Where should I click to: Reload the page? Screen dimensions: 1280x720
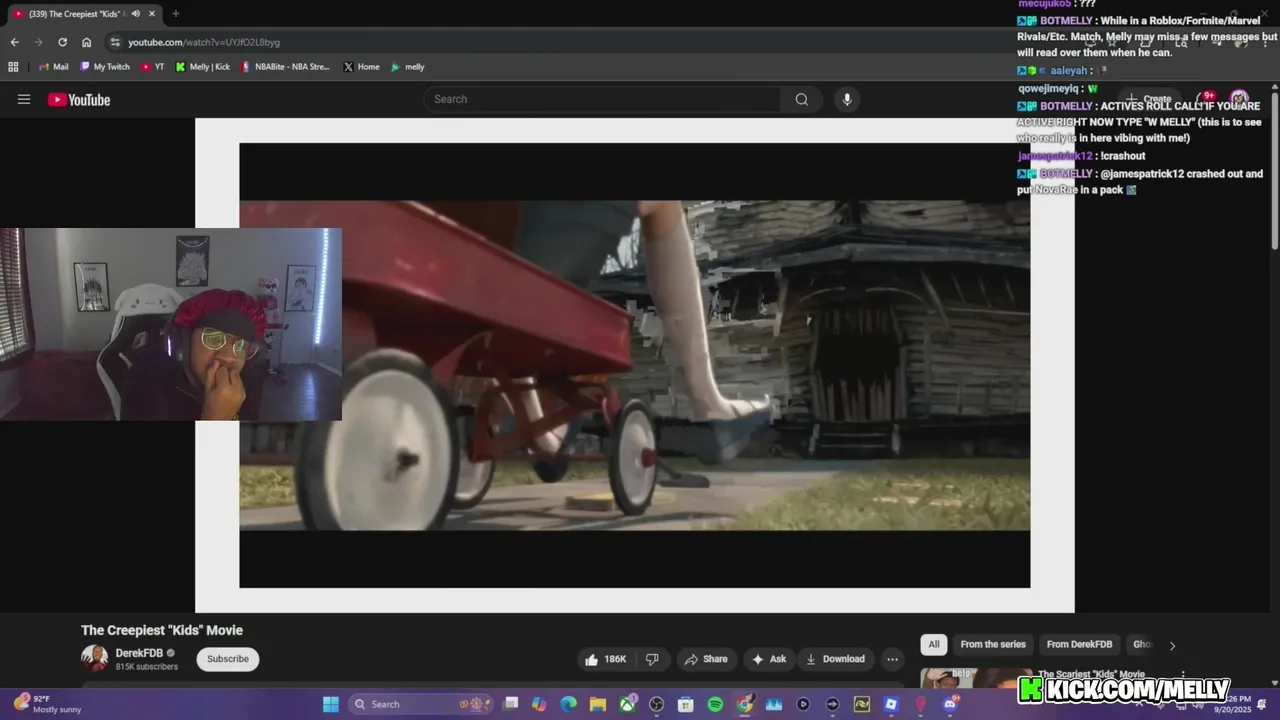point(62,42)
